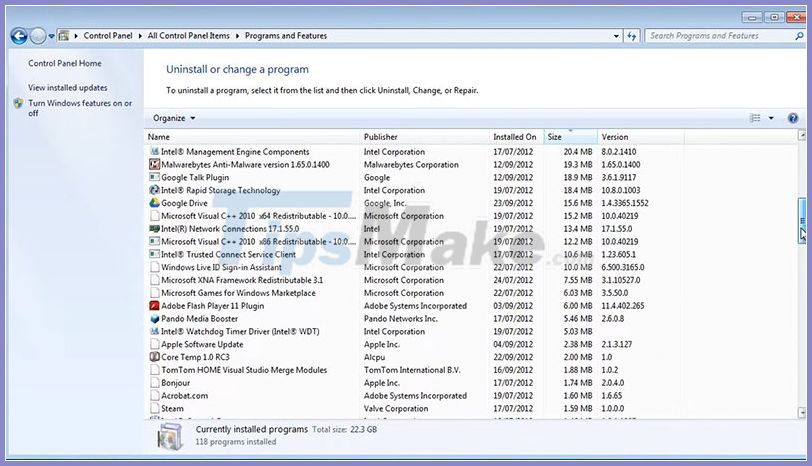Click the shield icon beside Windows features
812x466 pixels.
(x=18, y=103)
